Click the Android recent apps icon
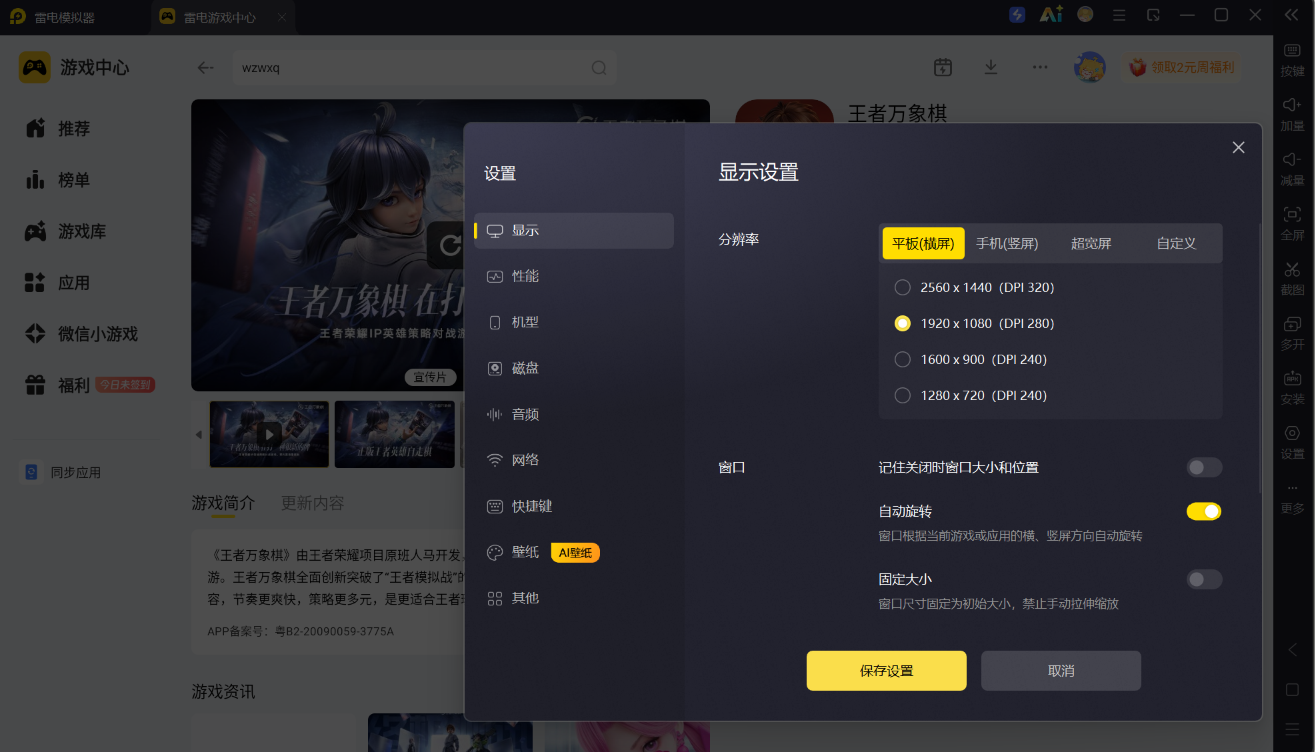The height and width of the screenshot is (752, 1315). (1292, 730)
